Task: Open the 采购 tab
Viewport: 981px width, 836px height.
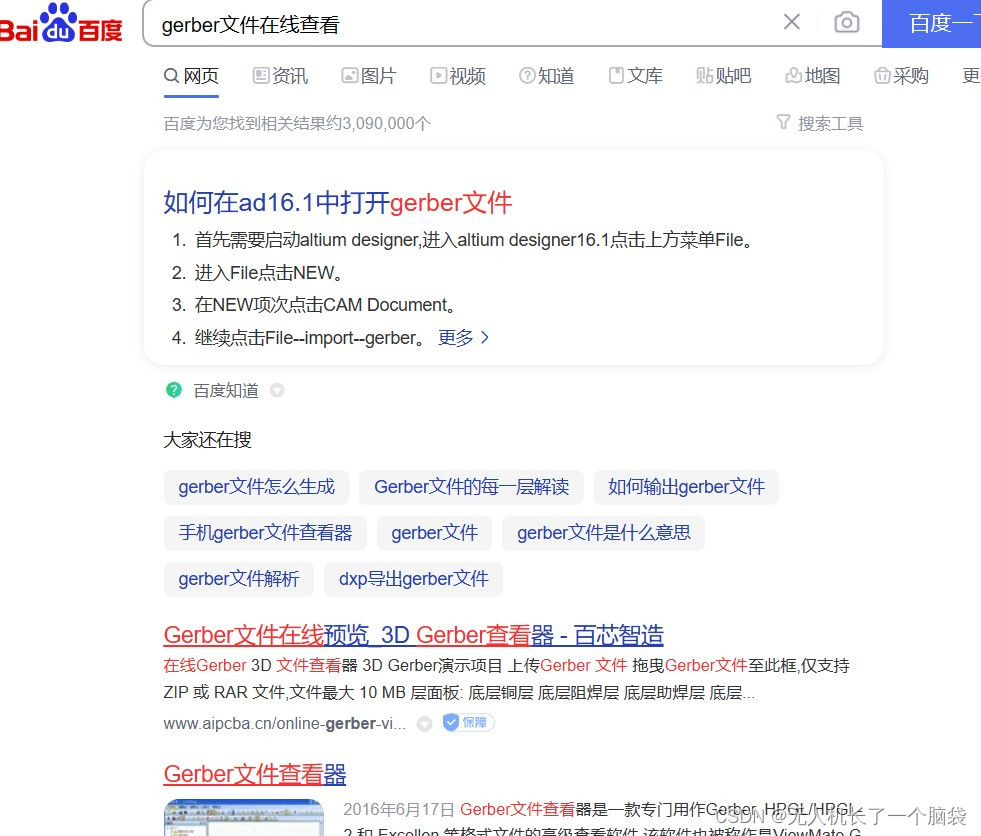Action: pos(902,76)
